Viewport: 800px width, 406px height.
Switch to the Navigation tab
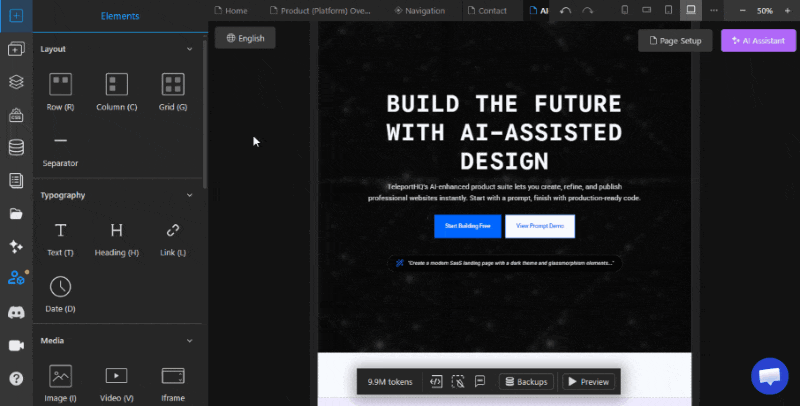click(x=419, y=10)
